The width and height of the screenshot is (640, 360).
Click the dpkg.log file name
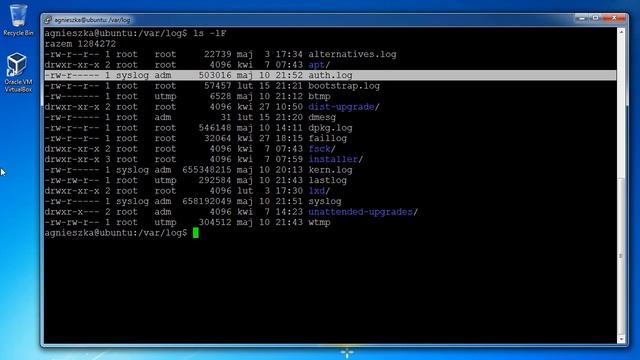[x=330, y=128]
